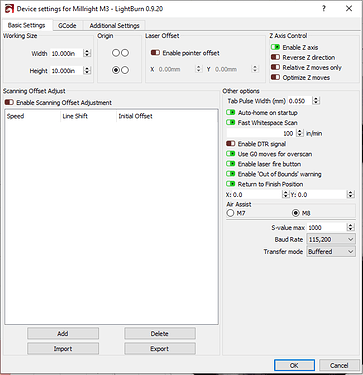Disable Enable laser fire button option

pyautogui.click(x=231, y=164)
